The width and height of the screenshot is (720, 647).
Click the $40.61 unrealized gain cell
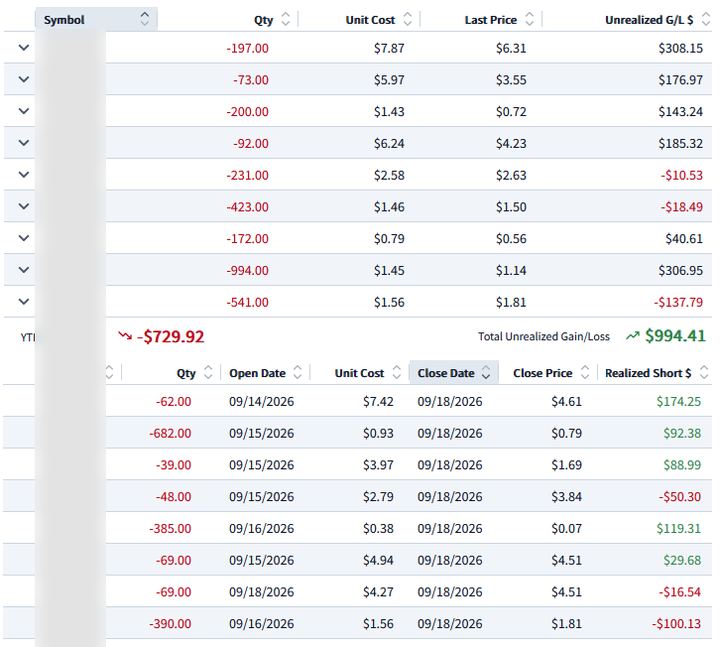click(684, 239)
